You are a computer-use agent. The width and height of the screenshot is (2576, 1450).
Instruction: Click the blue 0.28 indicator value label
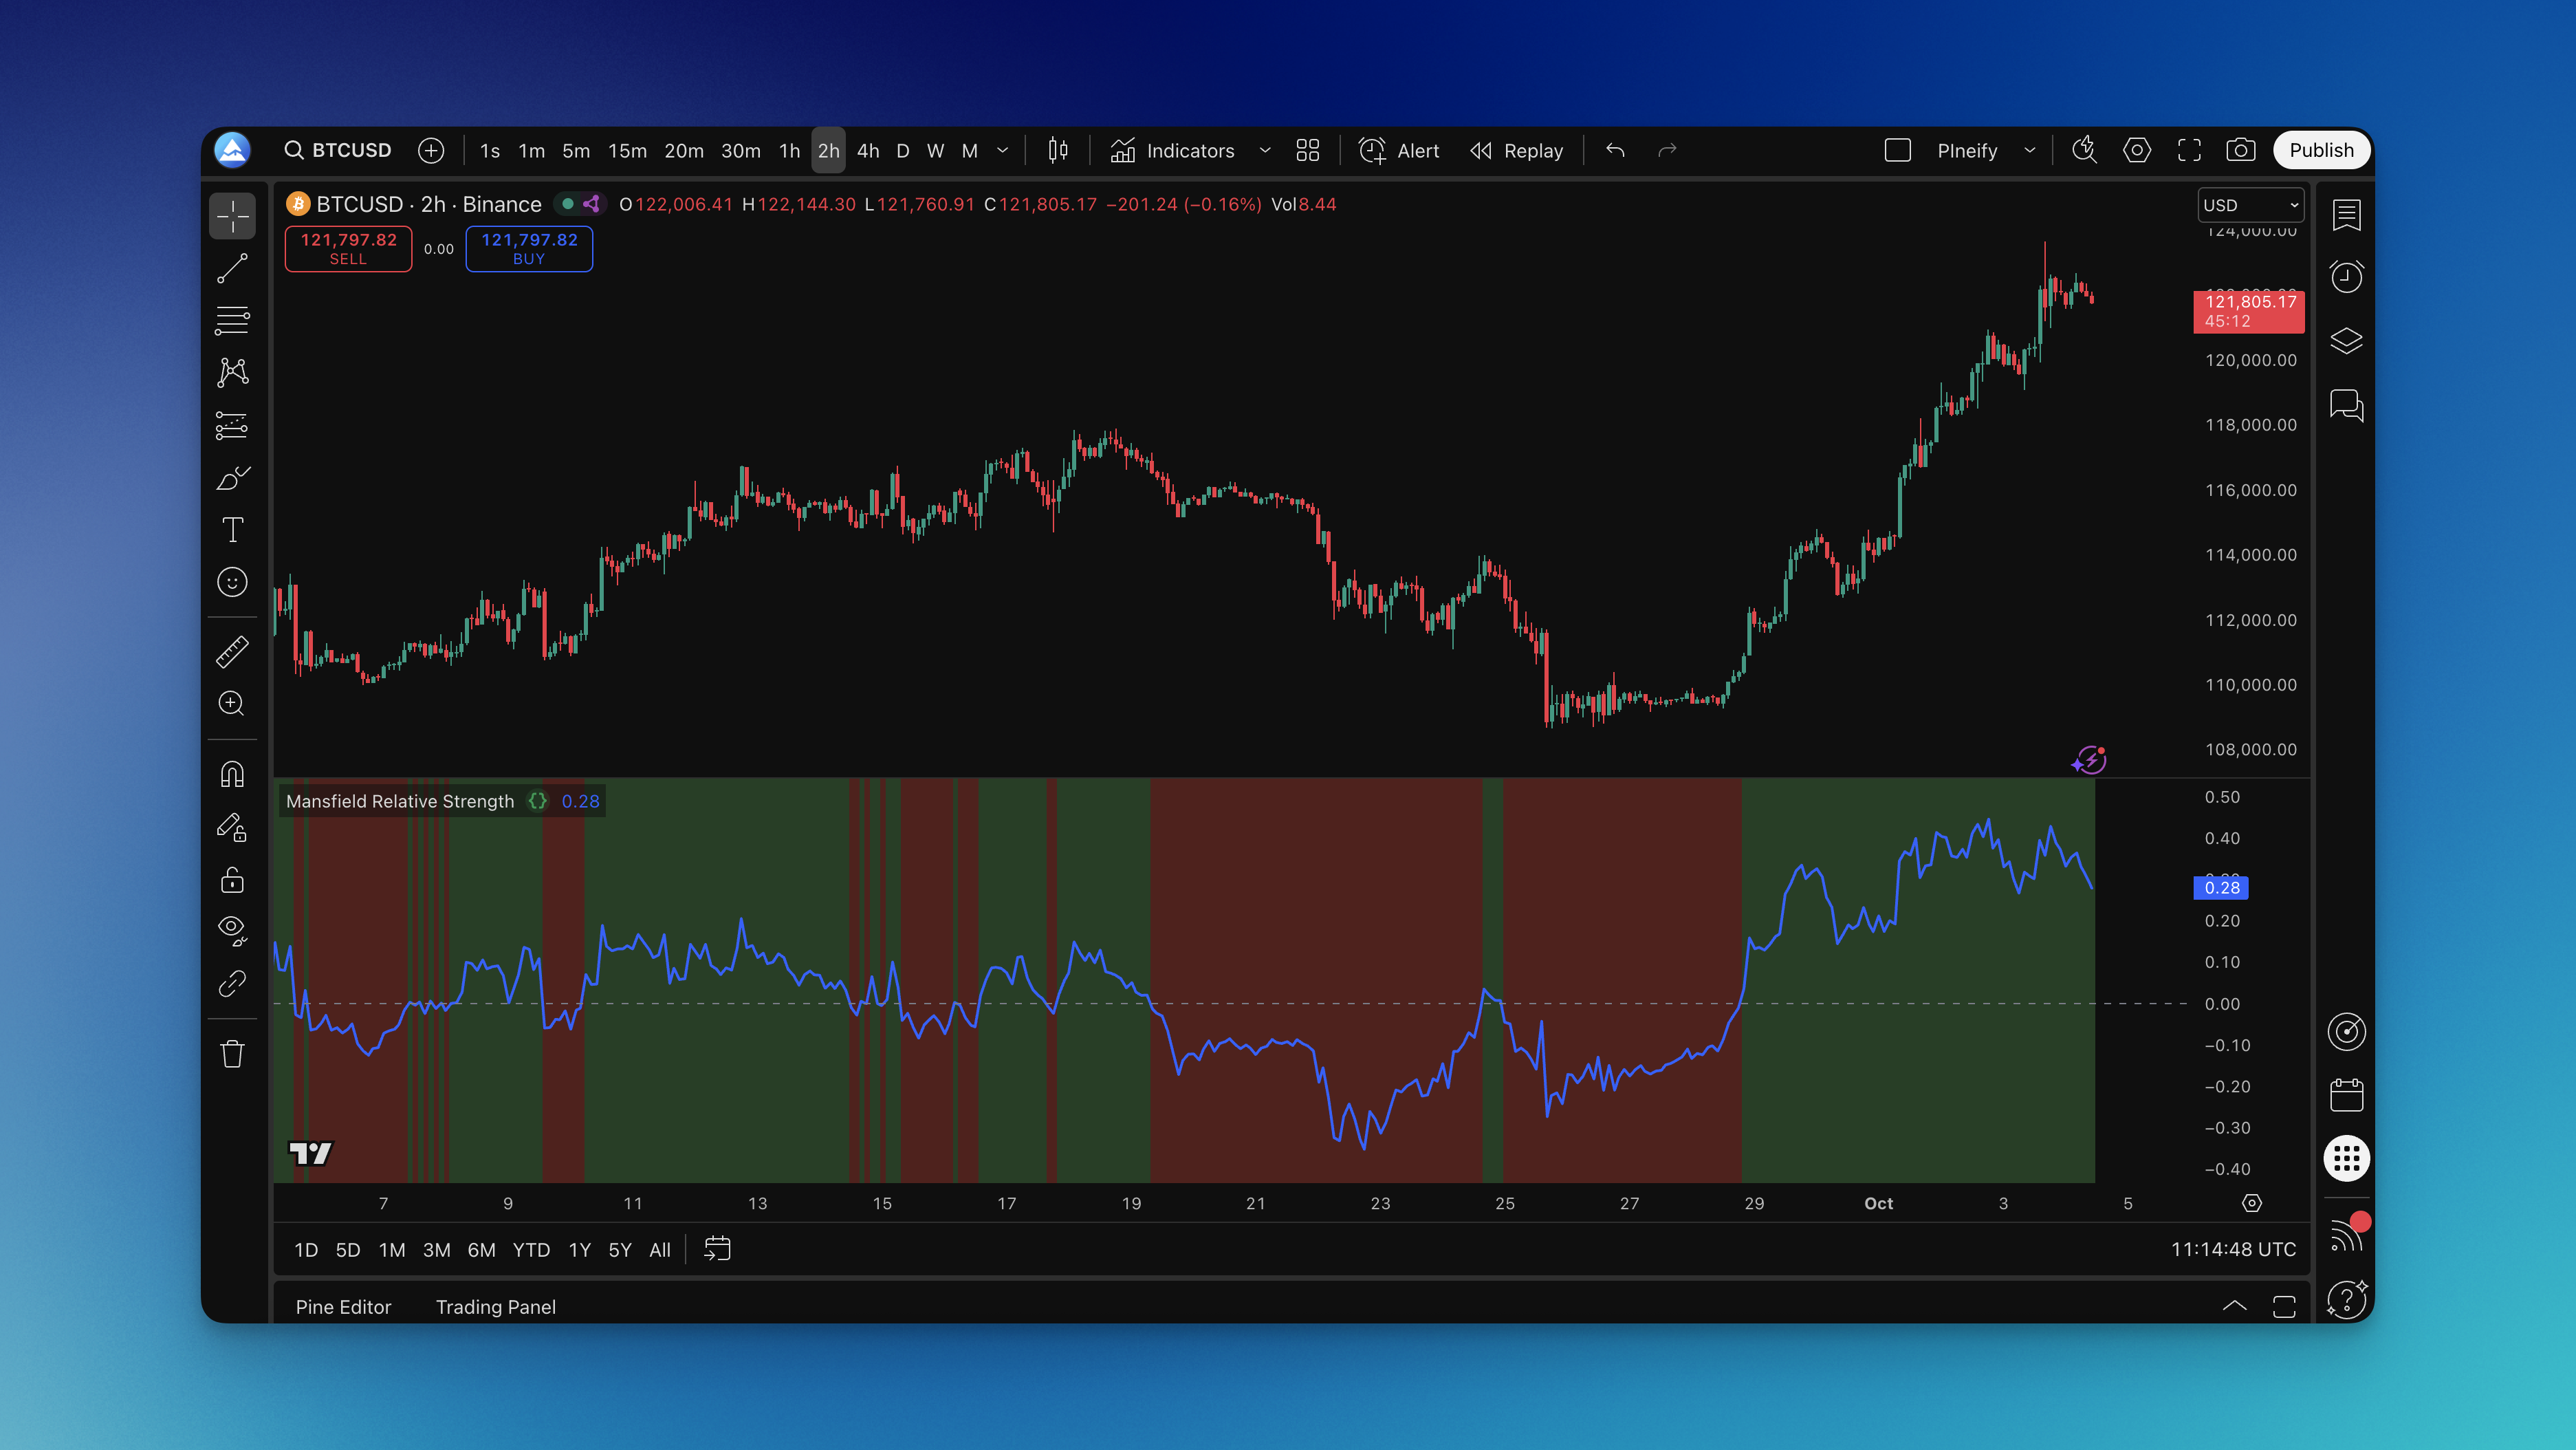pos(2221,887)
